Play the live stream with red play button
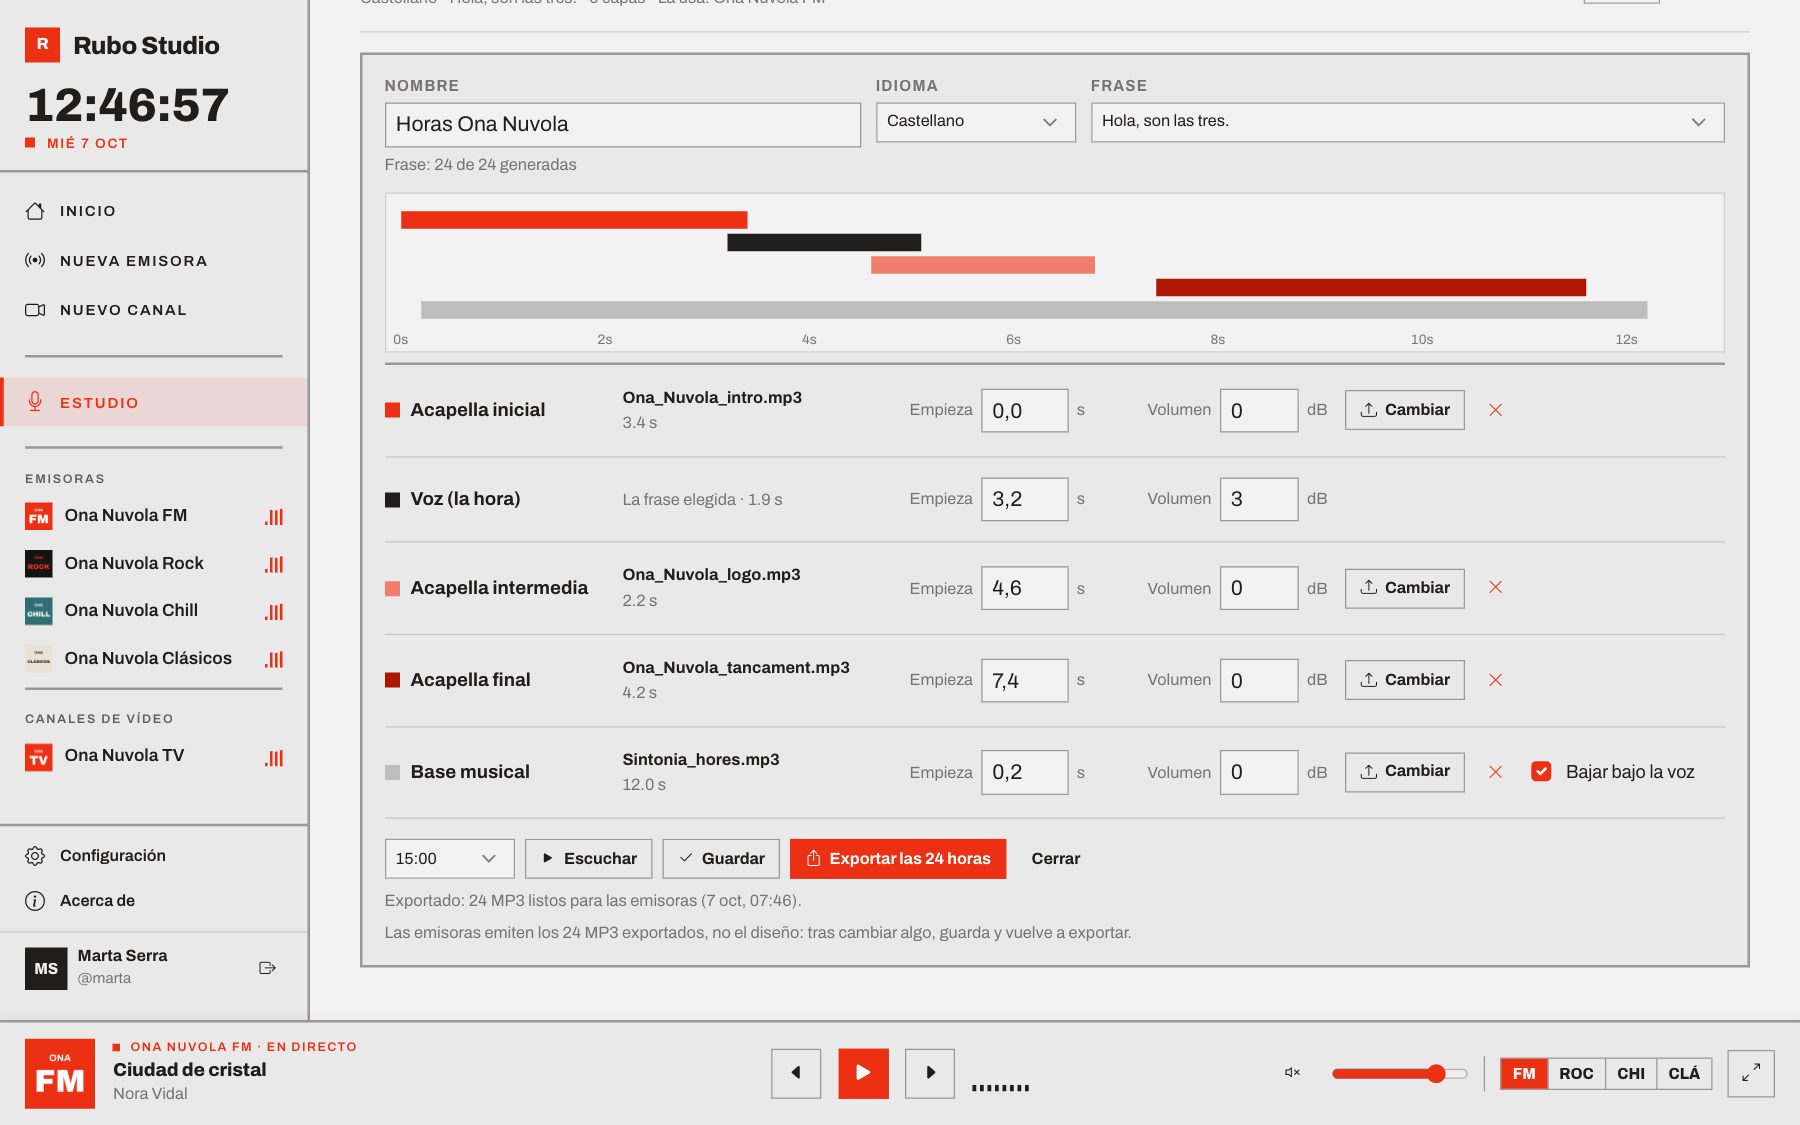Image resolution: width=1800 pixels, height=1125 pixels. [x=863, y=1073]
